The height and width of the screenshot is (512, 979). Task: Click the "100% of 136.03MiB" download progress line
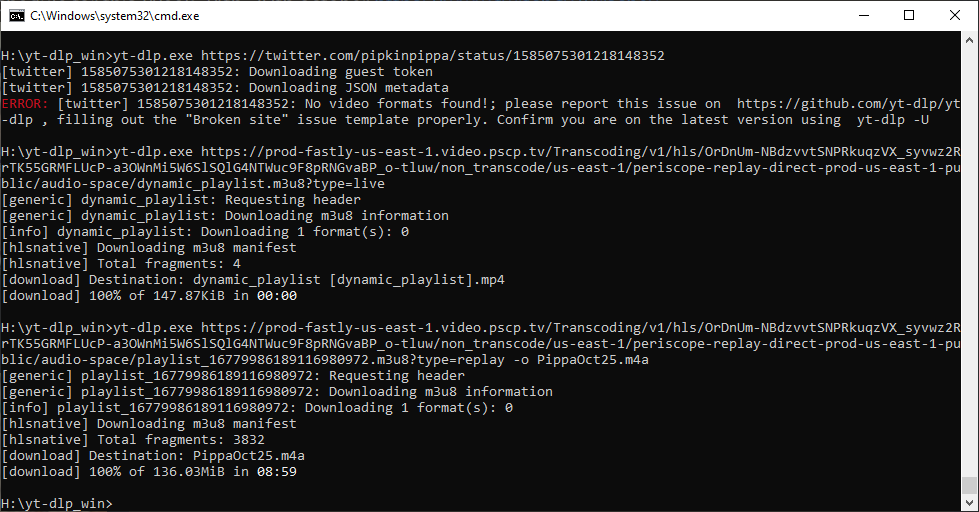coord(149,471)
